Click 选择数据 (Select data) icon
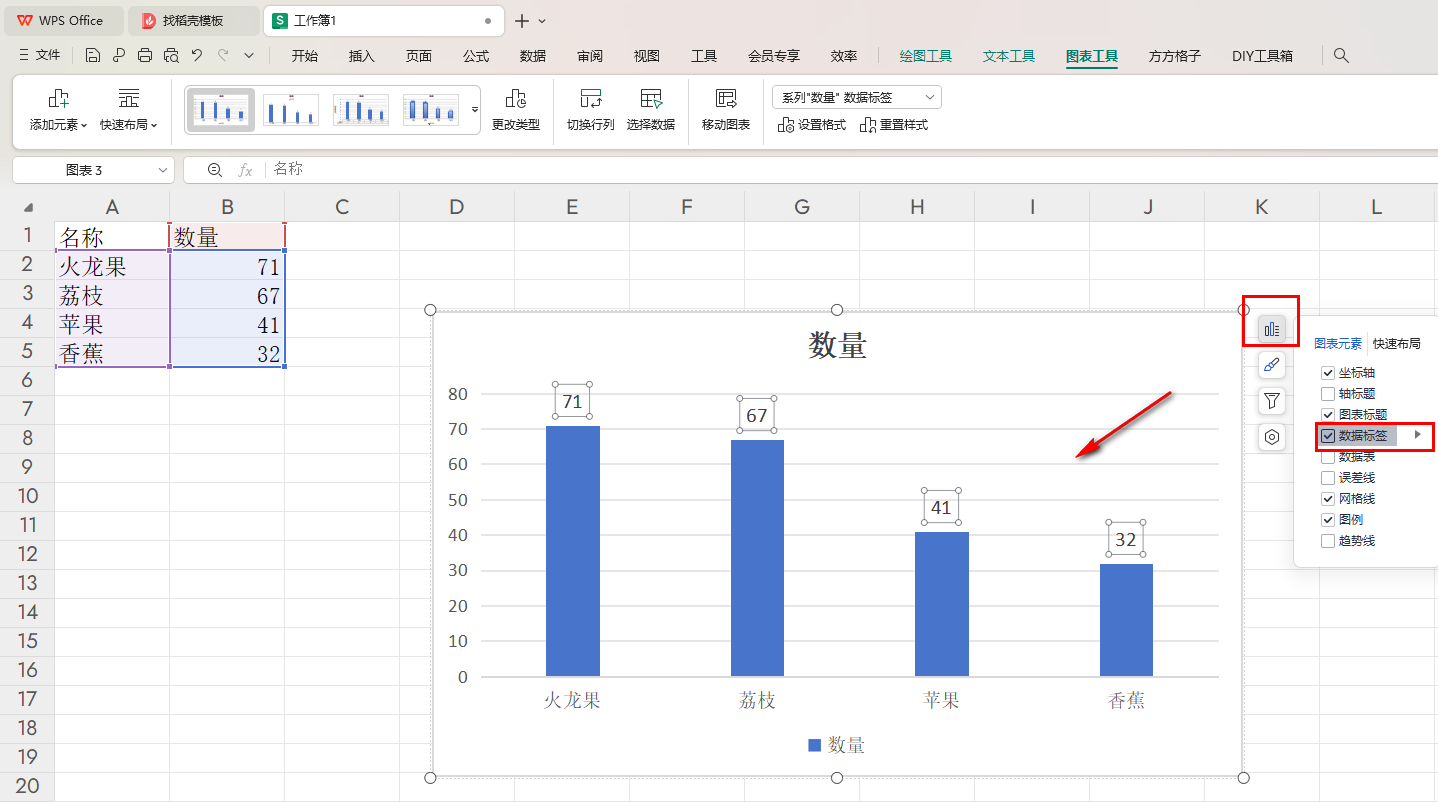The width and height of the screenshot is (1438, 802). 651,99
